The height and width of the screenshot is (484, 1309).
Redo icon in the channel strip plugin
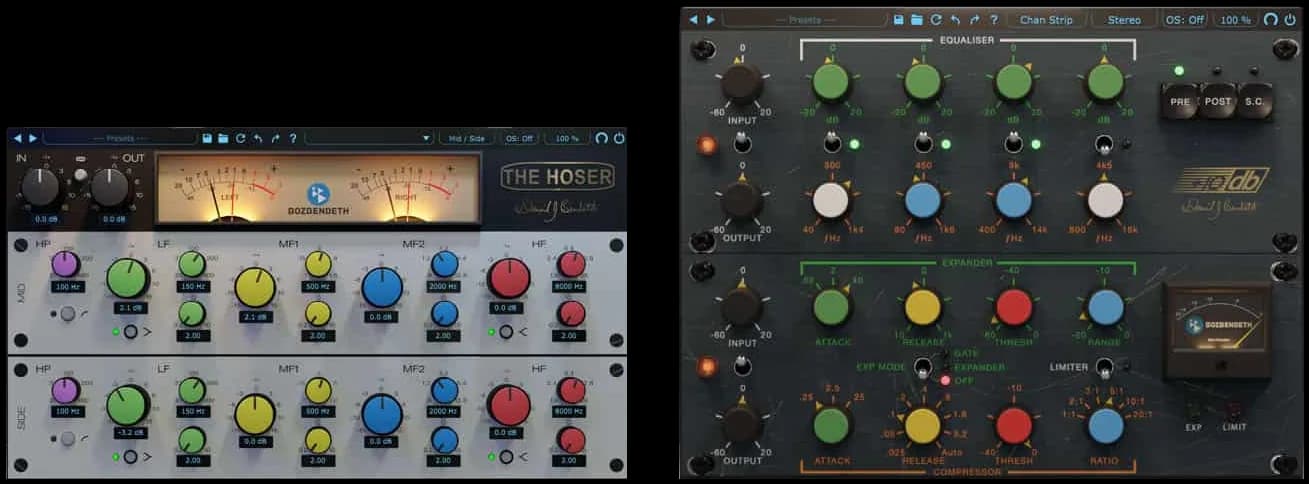[x=974, y=19]
